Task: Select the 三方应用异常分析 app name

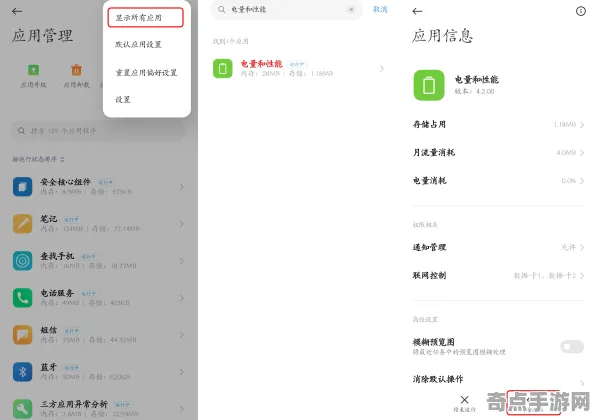Action: pyautogui.click(x=74, y=404)
